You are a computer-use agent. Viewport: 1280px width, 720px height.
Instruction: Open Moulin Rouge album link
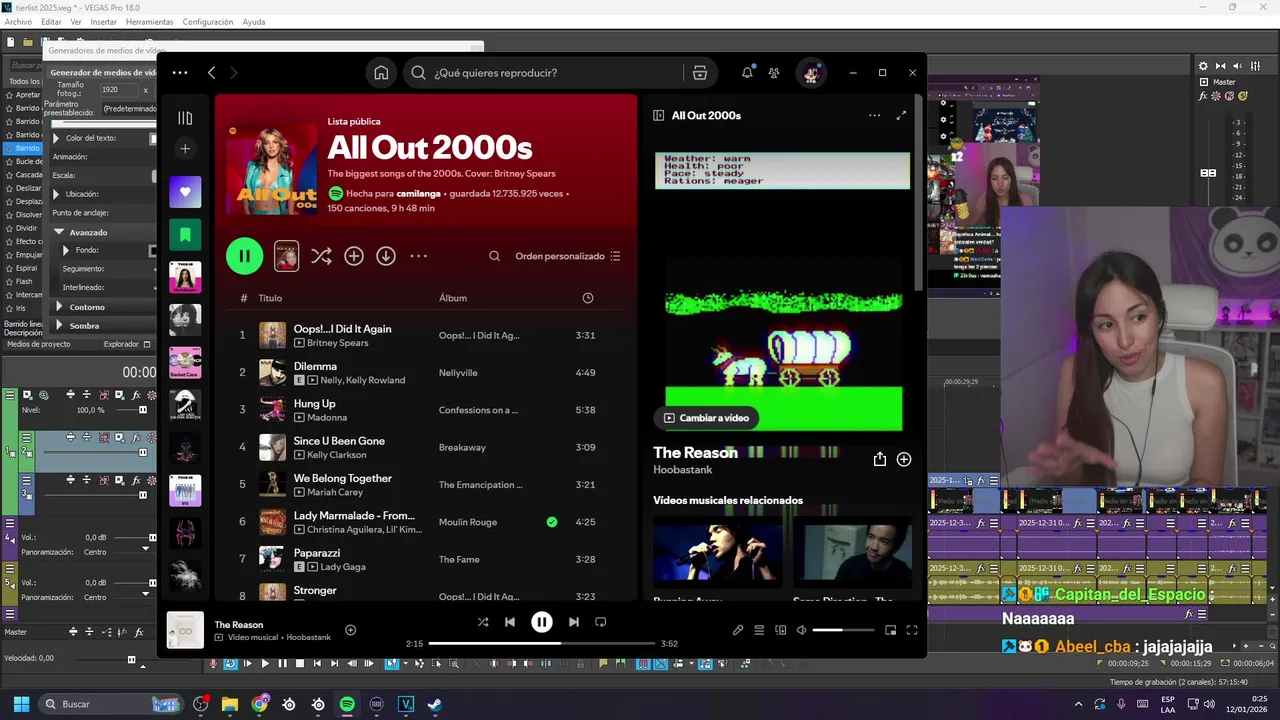tap(468, 522)
